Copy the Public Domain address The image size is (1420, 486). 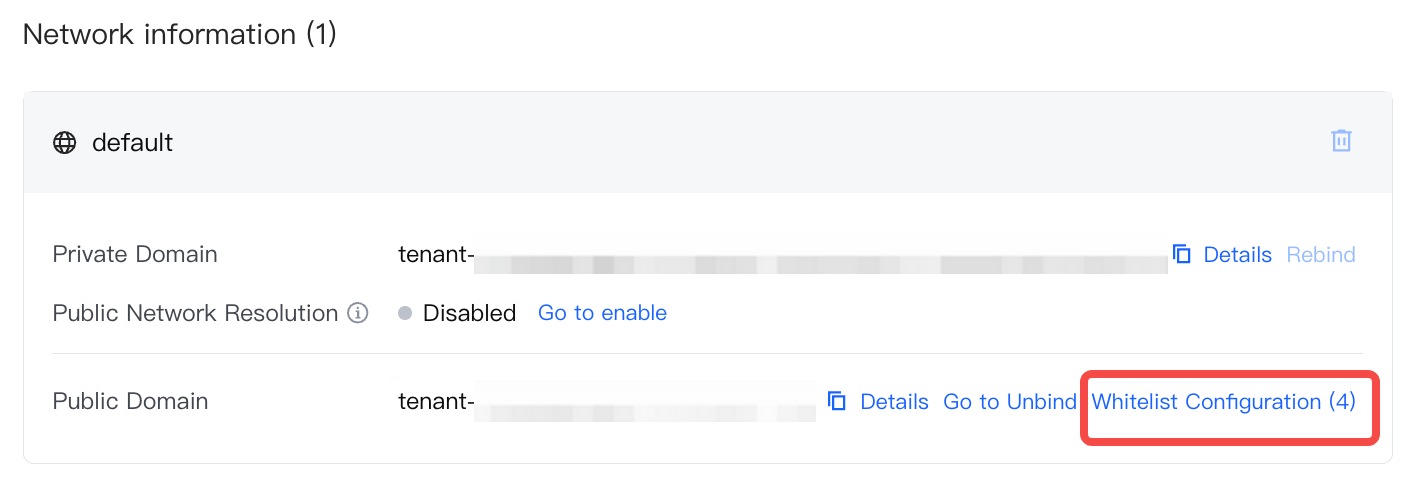(x=837, y=402)
